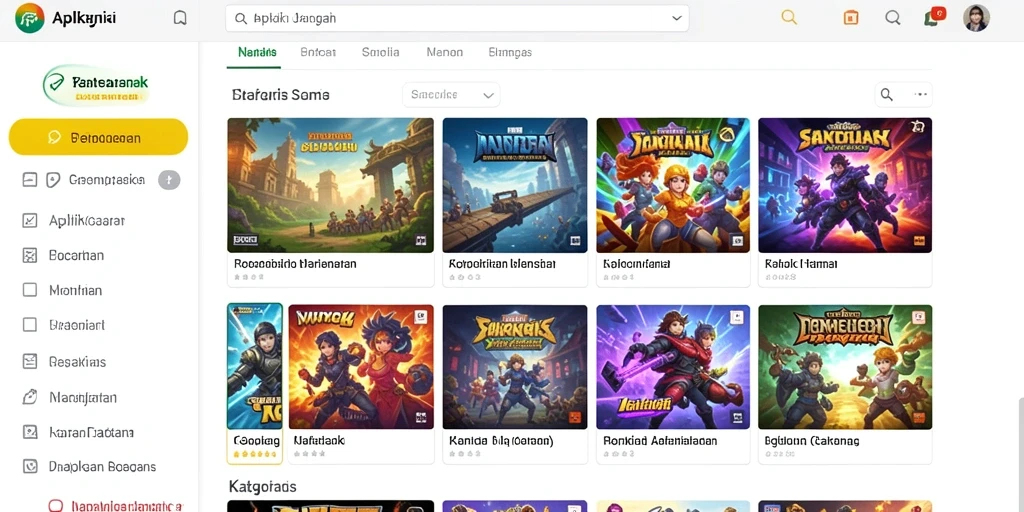Click the Bocarhan sidebar icon
The height and width of the screenshot is (512, 1024).
29,255
